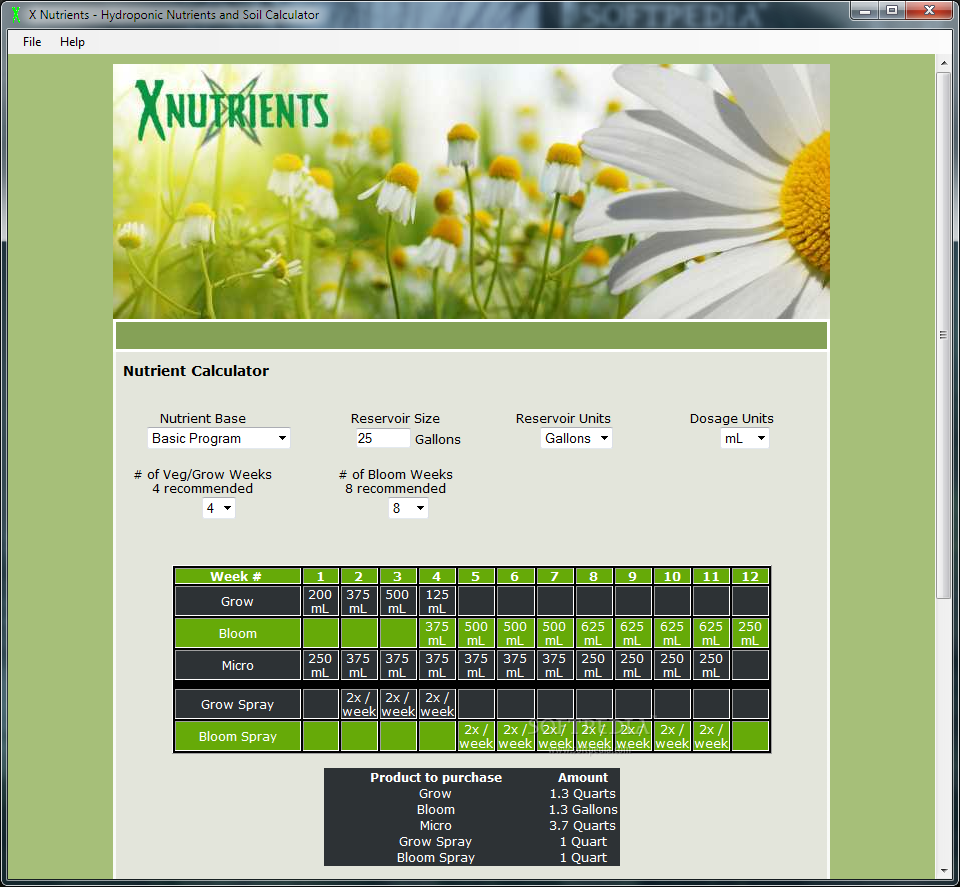Close the X Nutrients window
The width and height of the screenshot is (960, 887).
click(x=929, y=10)
